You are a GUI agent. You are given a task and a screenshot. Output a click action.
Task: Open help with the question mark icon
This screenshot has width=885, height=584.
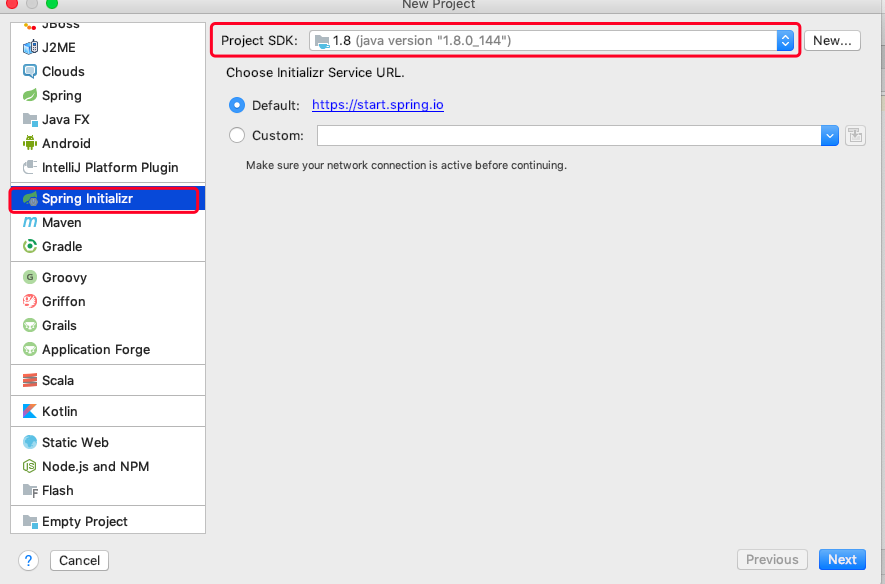click(x=28, y=560)
